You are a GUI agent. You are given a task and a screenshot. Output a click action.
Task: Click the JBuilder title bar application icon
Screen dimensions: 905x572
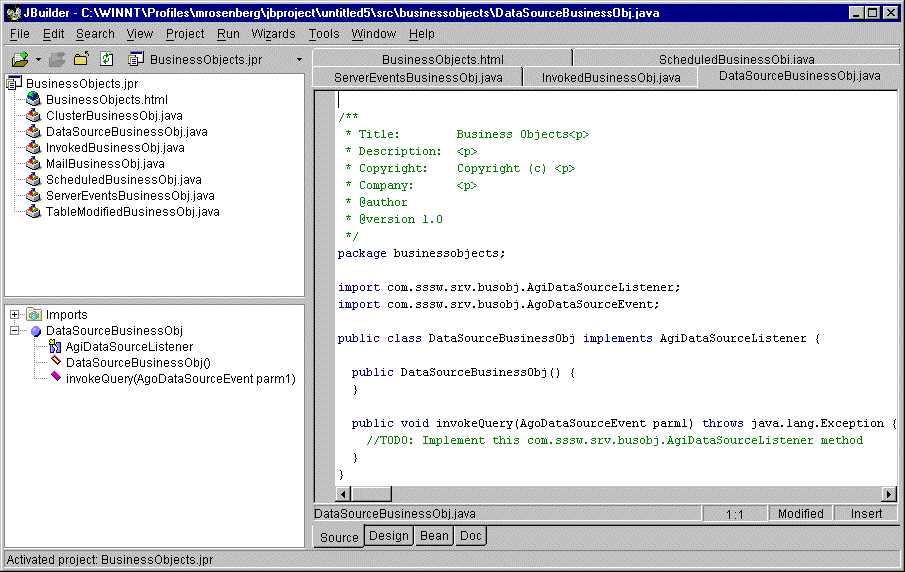(13, 13)
